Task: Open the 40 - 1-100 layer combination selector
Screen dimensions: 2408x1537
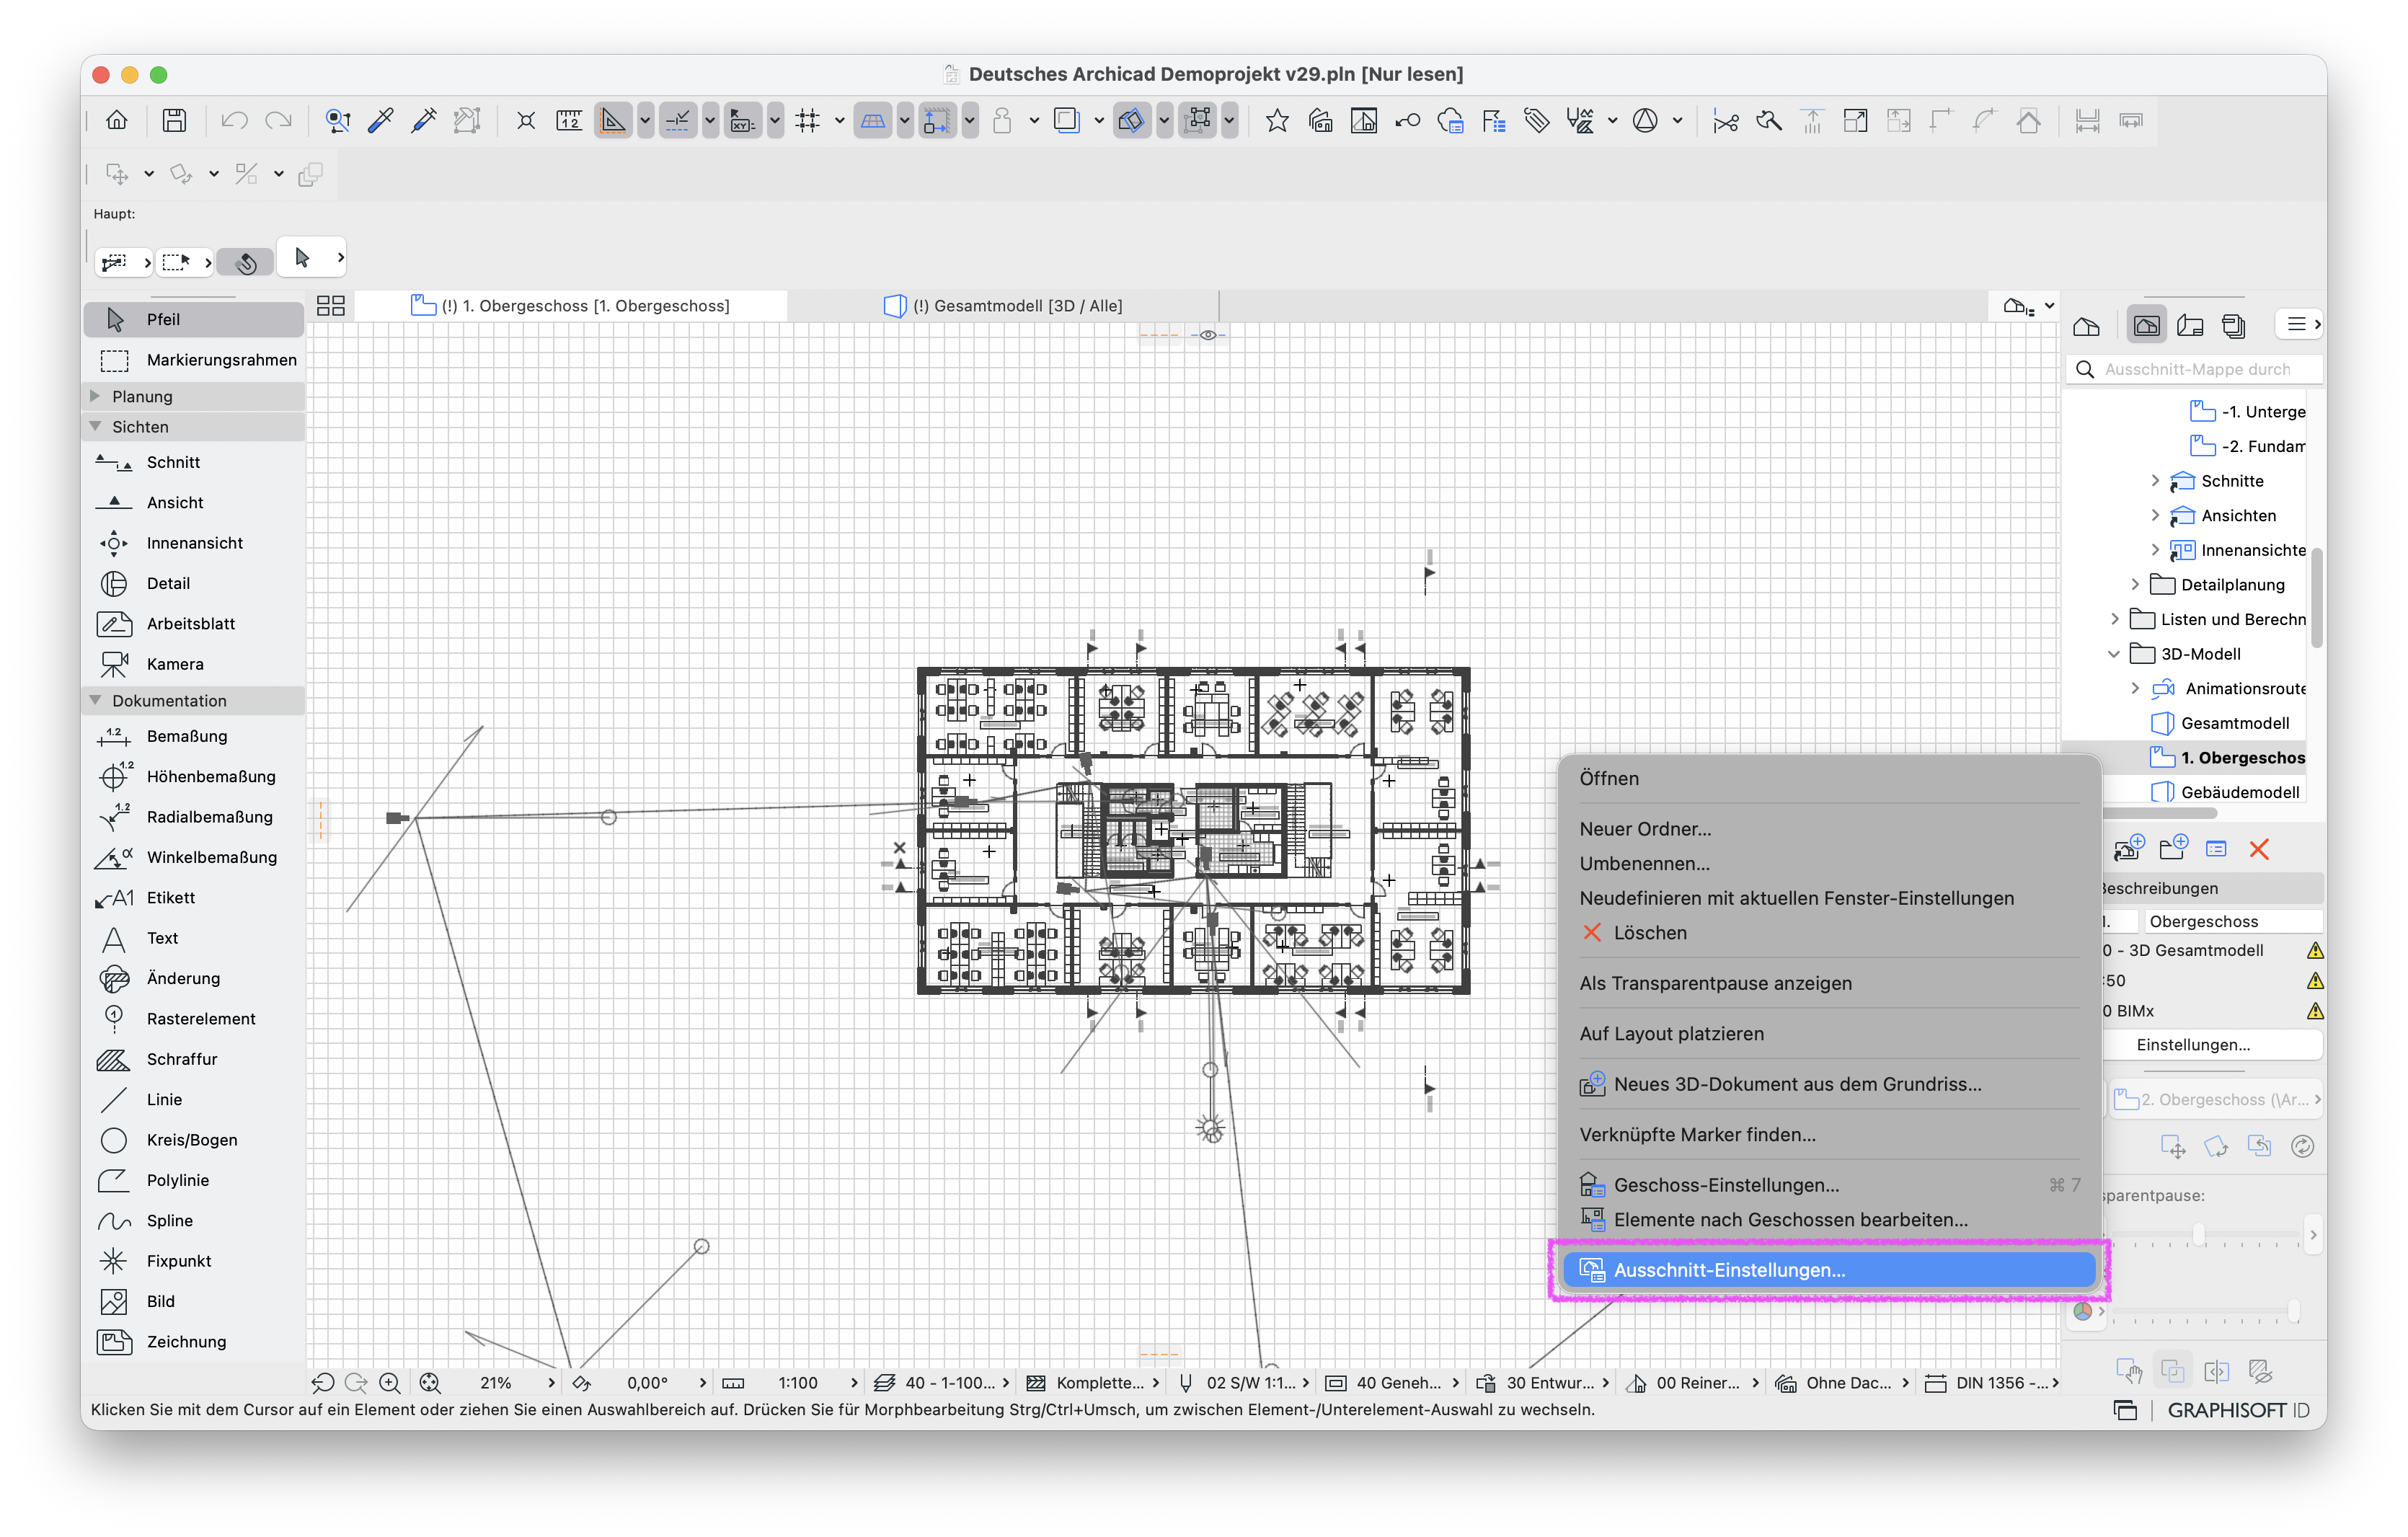Action: tap(942, 1383)
